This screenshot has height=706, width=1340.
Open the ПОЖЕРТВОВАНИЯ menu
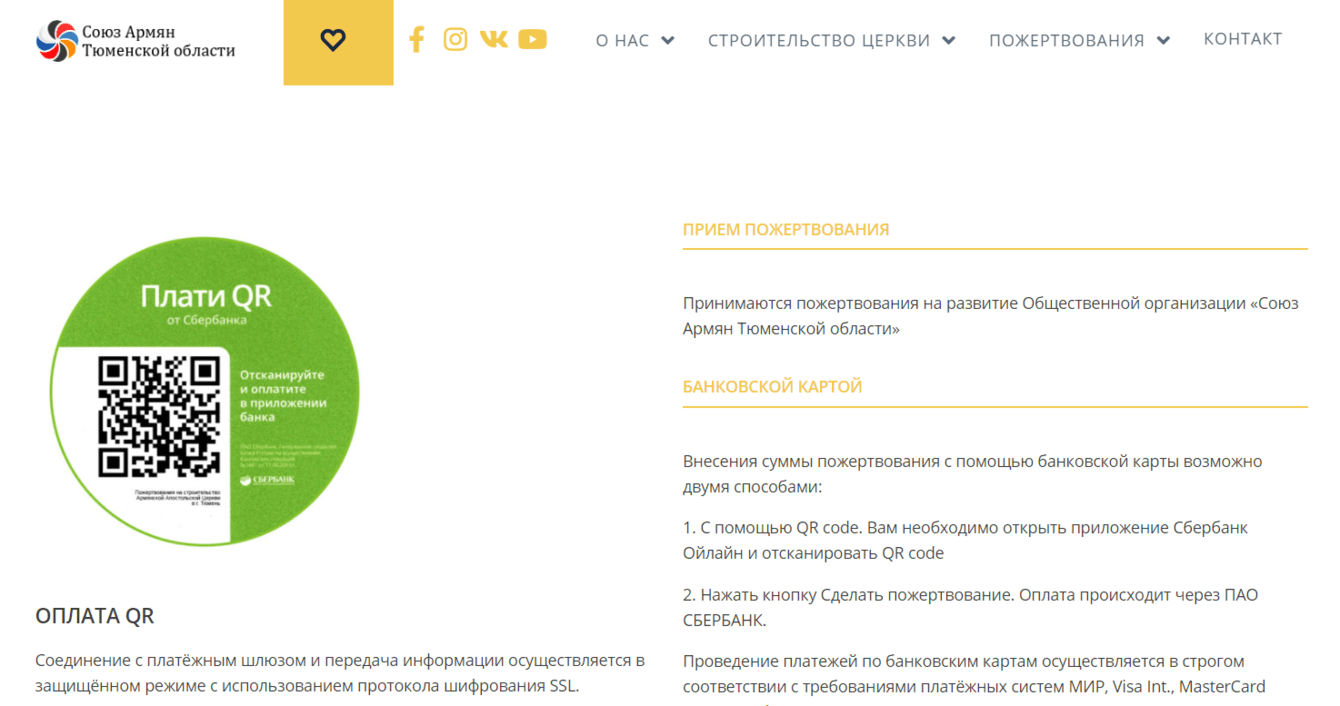1067,40
